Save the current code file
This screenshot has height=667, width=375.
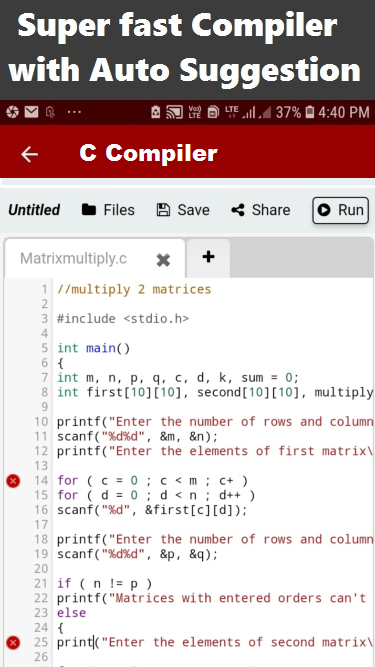[x=183, y=210]
